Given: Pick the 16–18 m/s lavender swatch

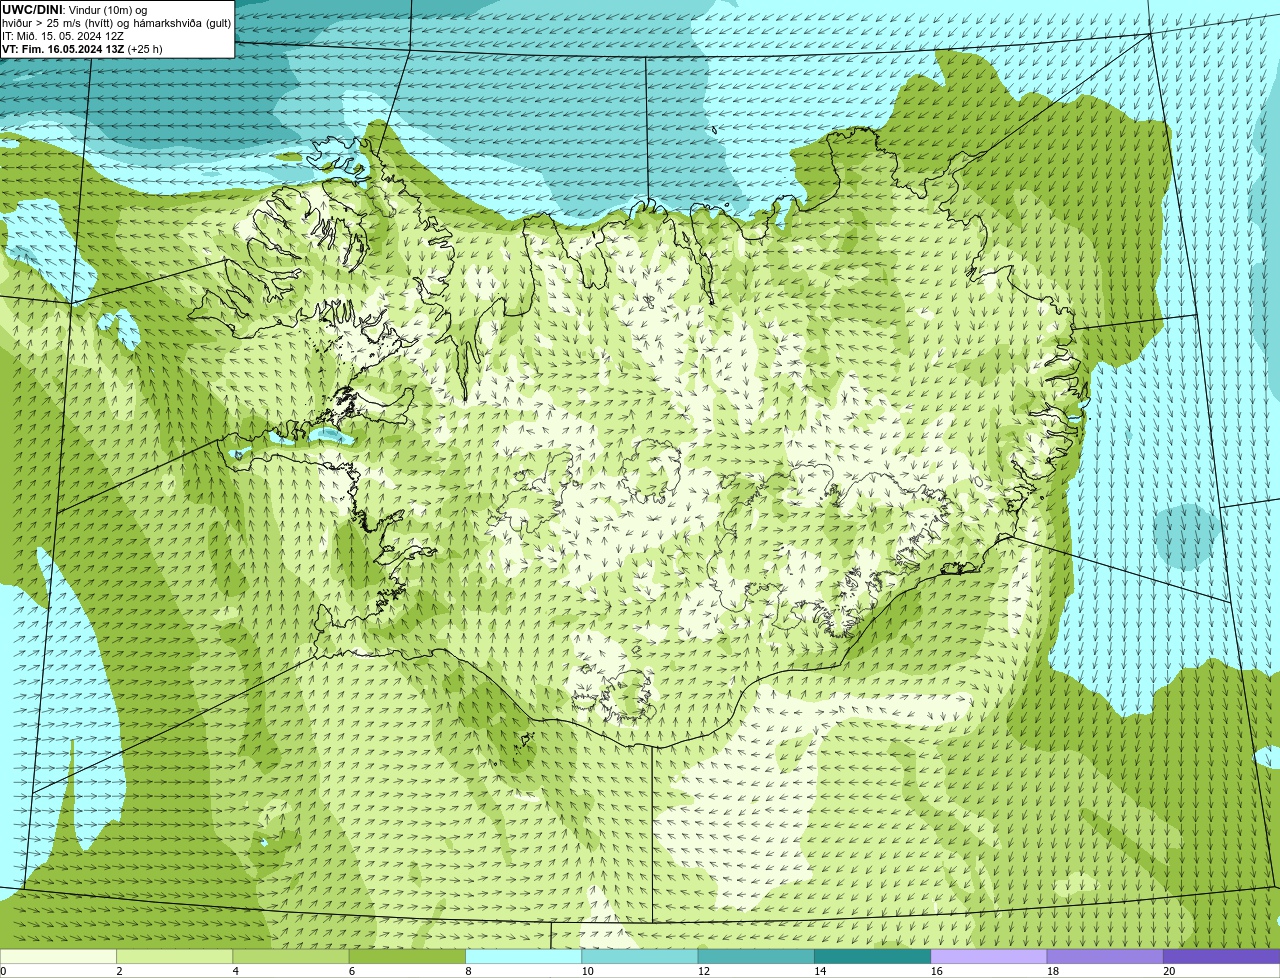Looking at the screenshot, I should (x=989, y=956).
